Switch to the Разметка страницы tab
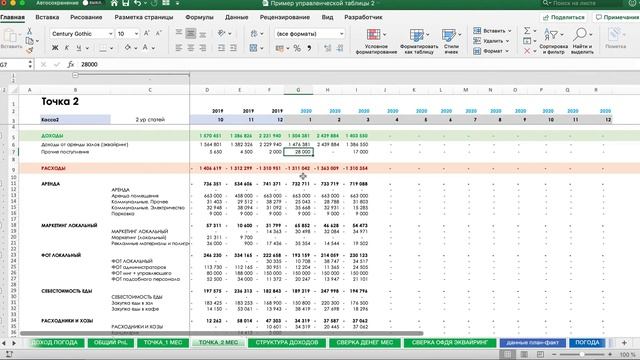Image resolution: width=640 pixels, height=360 pixels. [144, 17]
